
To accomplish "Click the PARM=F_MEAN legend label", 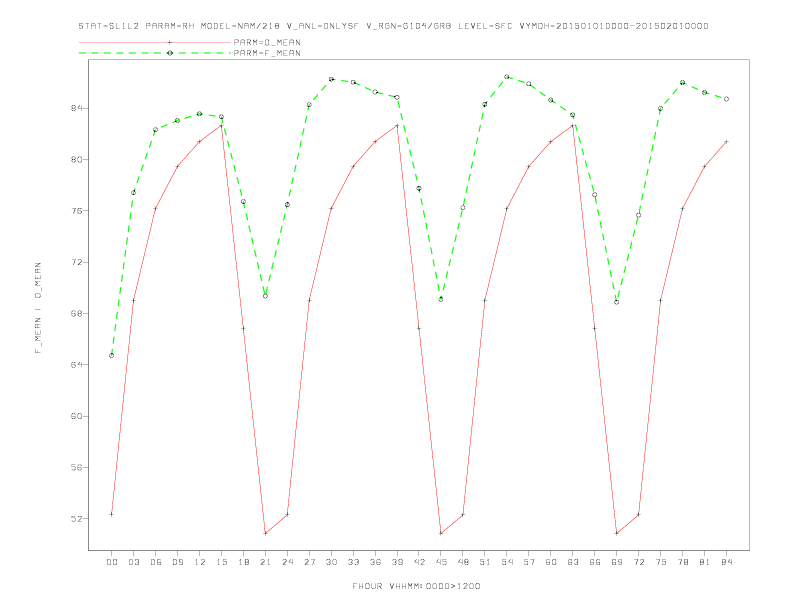I will coord(267,53).
